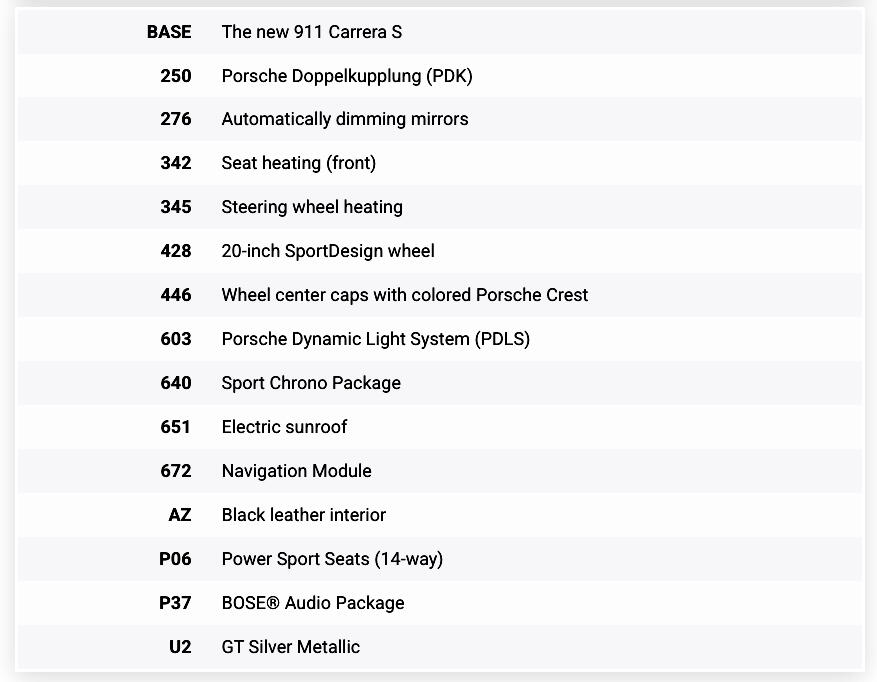Click the 20-inch SportDesign wheel entry
Screen dimensions: 877x682
pyautogui.click(x=328, y=251)
